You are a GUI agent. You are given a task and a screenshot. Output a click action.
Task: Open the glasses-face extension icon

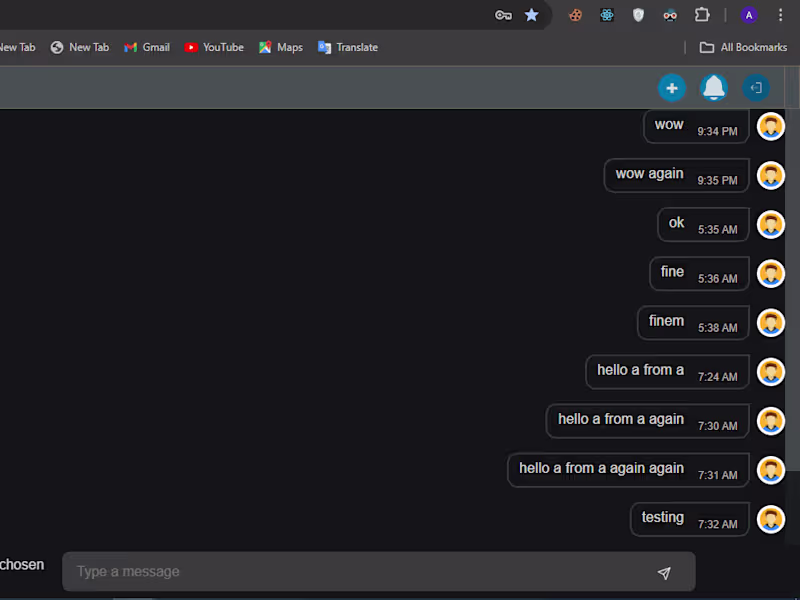pos(670,16)
